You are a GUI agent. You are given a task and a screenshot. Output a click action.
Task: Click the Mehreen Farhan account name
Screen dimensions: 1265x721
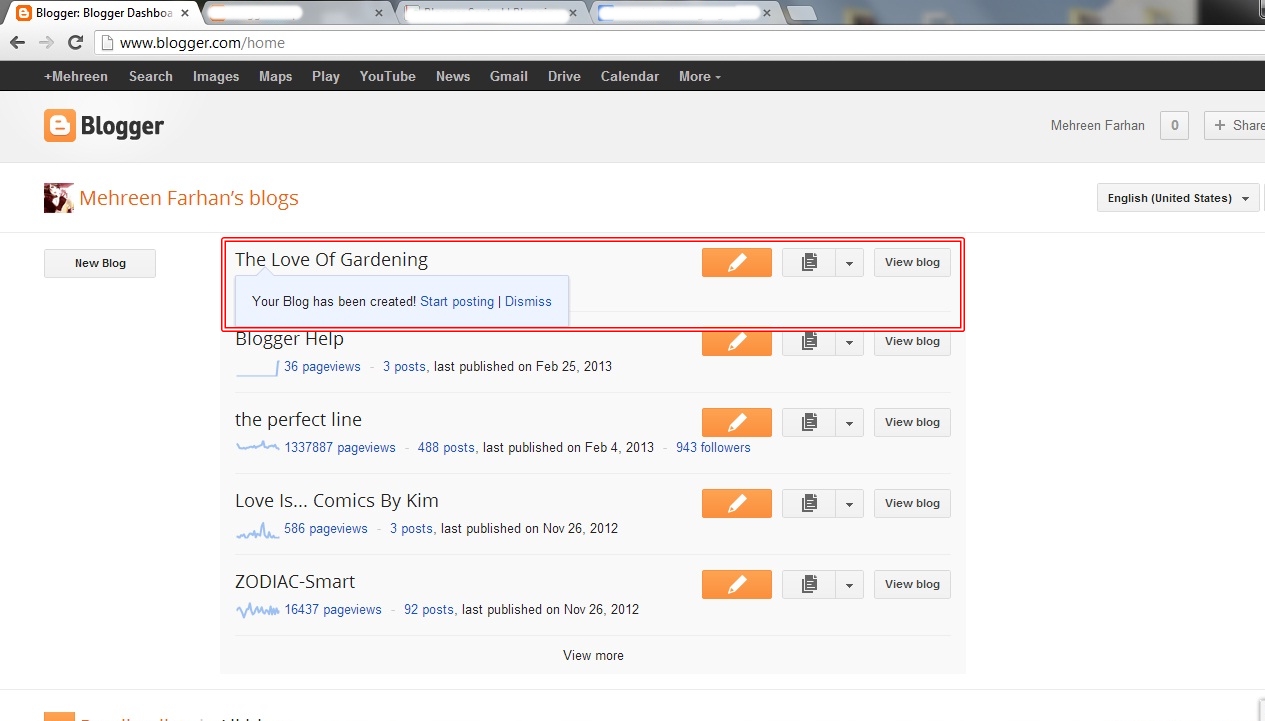1098,126
